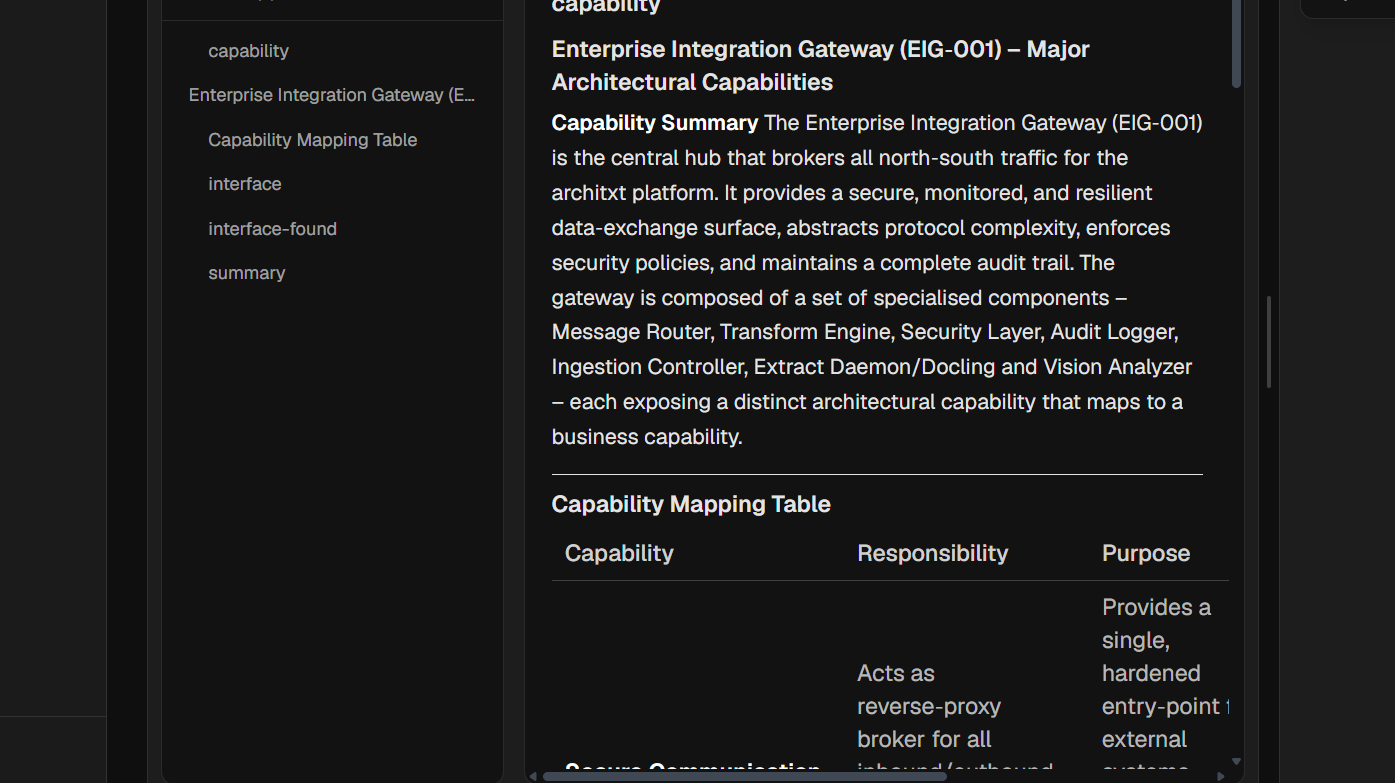Click the 'Responsibility' table column header
1395x783 pixels.
pos(932,553)
